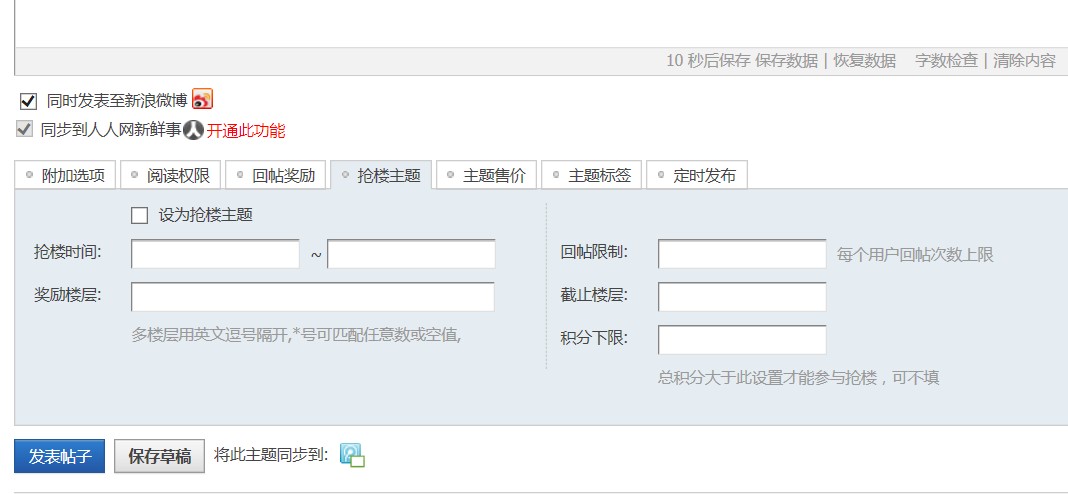
Task: Click the Sina Weibo icon
Action: coord(202,99)
